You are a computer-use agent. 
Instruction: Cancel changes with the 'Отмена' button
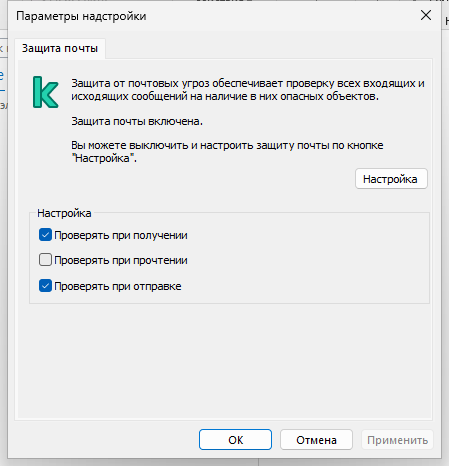316,440
